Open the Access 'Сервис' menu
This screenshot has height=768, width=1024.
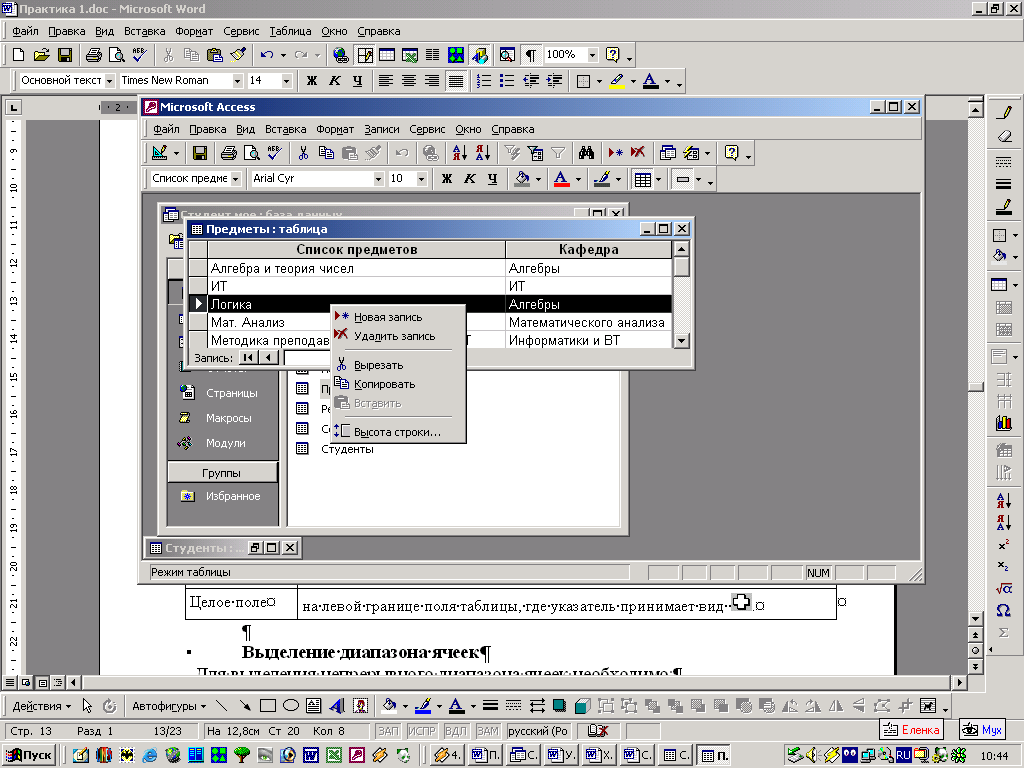(427, 129)
